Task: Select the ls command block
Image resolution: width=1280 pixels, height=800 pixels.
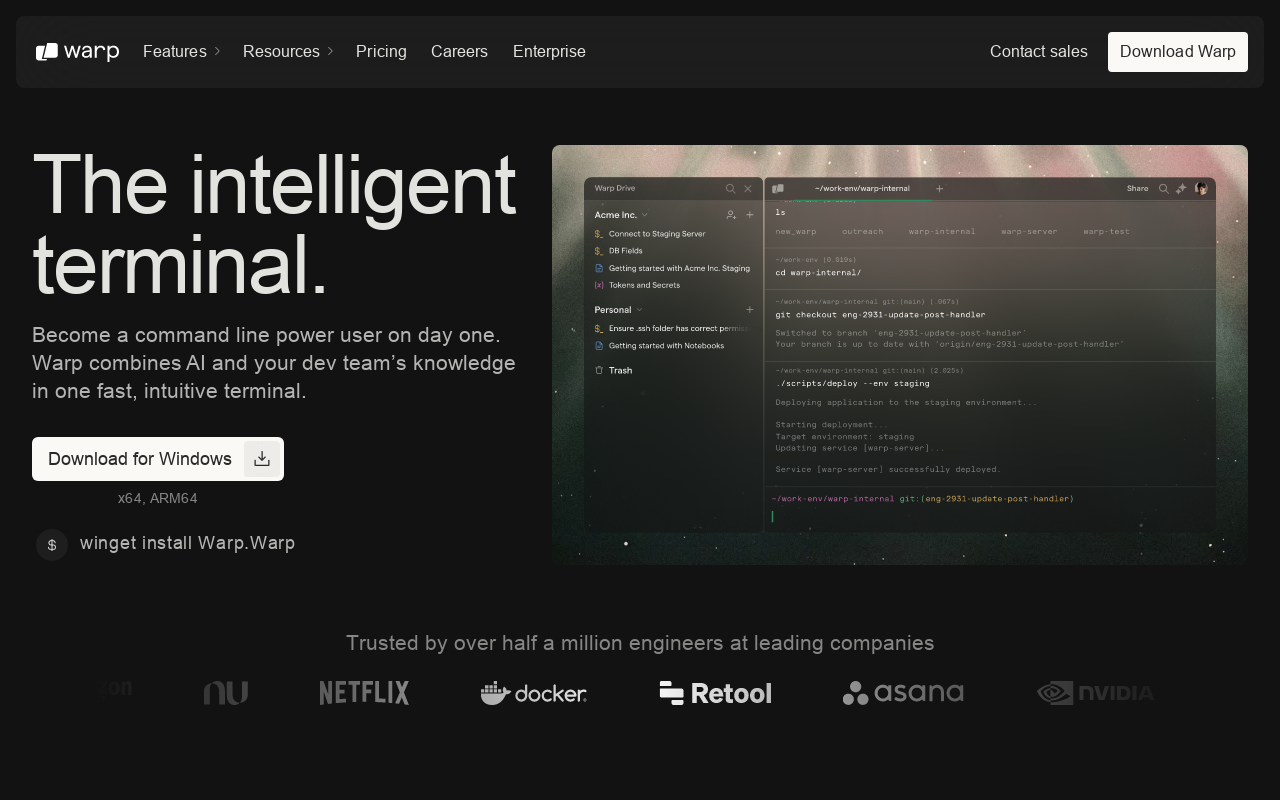Action: (990, 224)
